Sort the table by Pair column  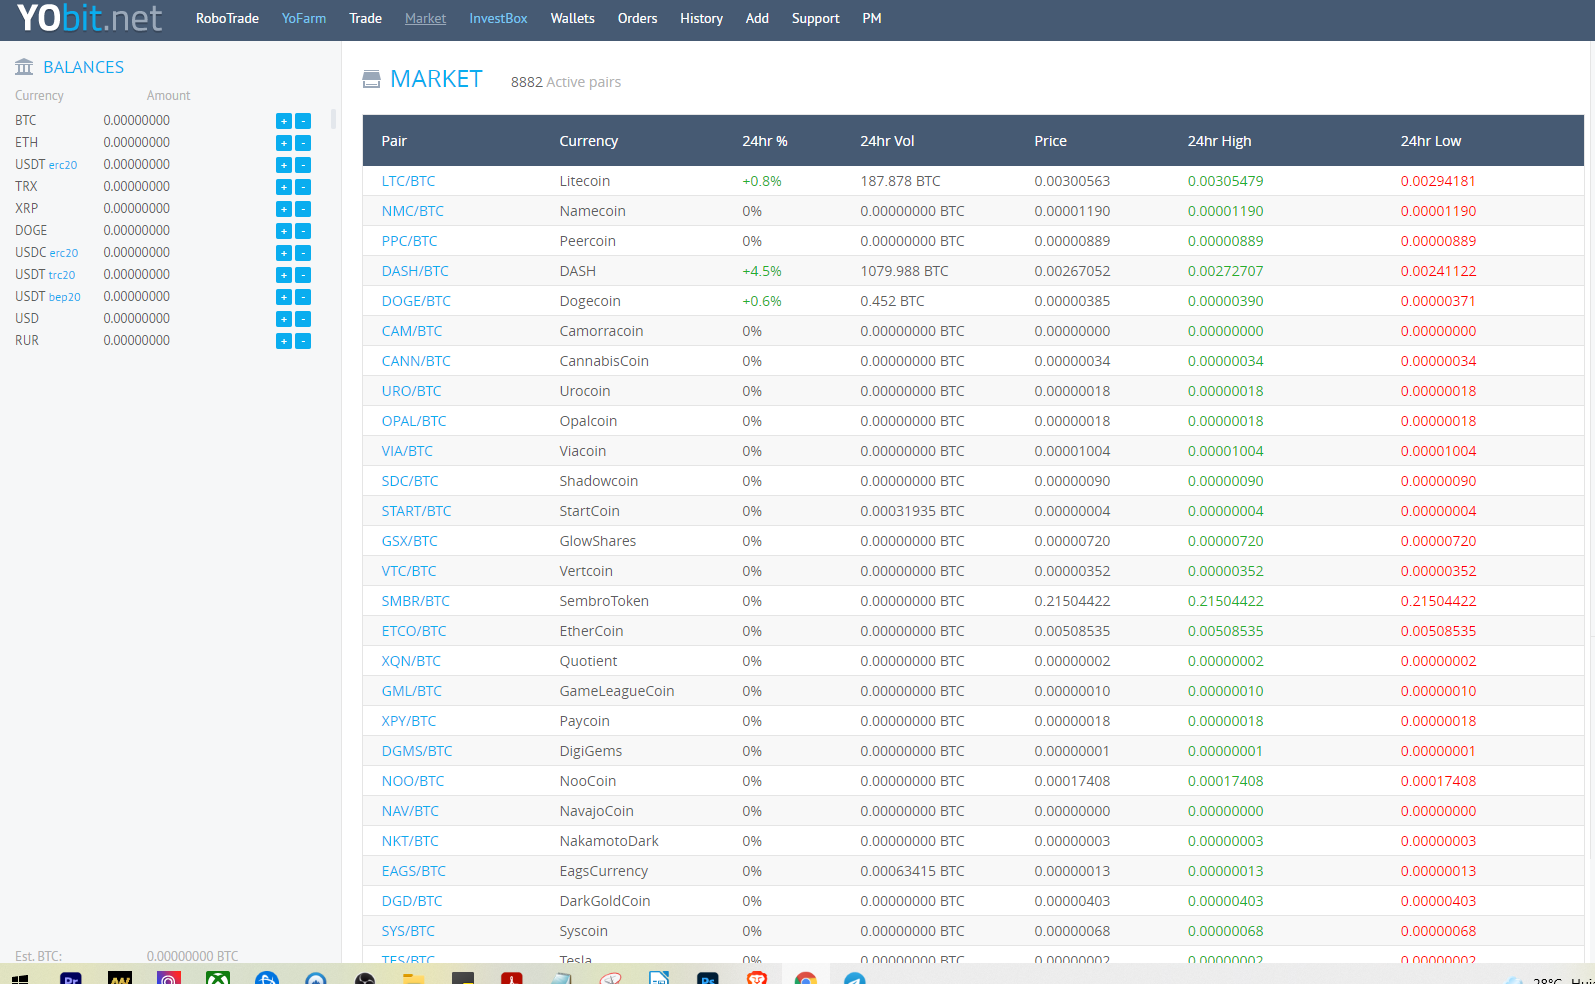394,141
